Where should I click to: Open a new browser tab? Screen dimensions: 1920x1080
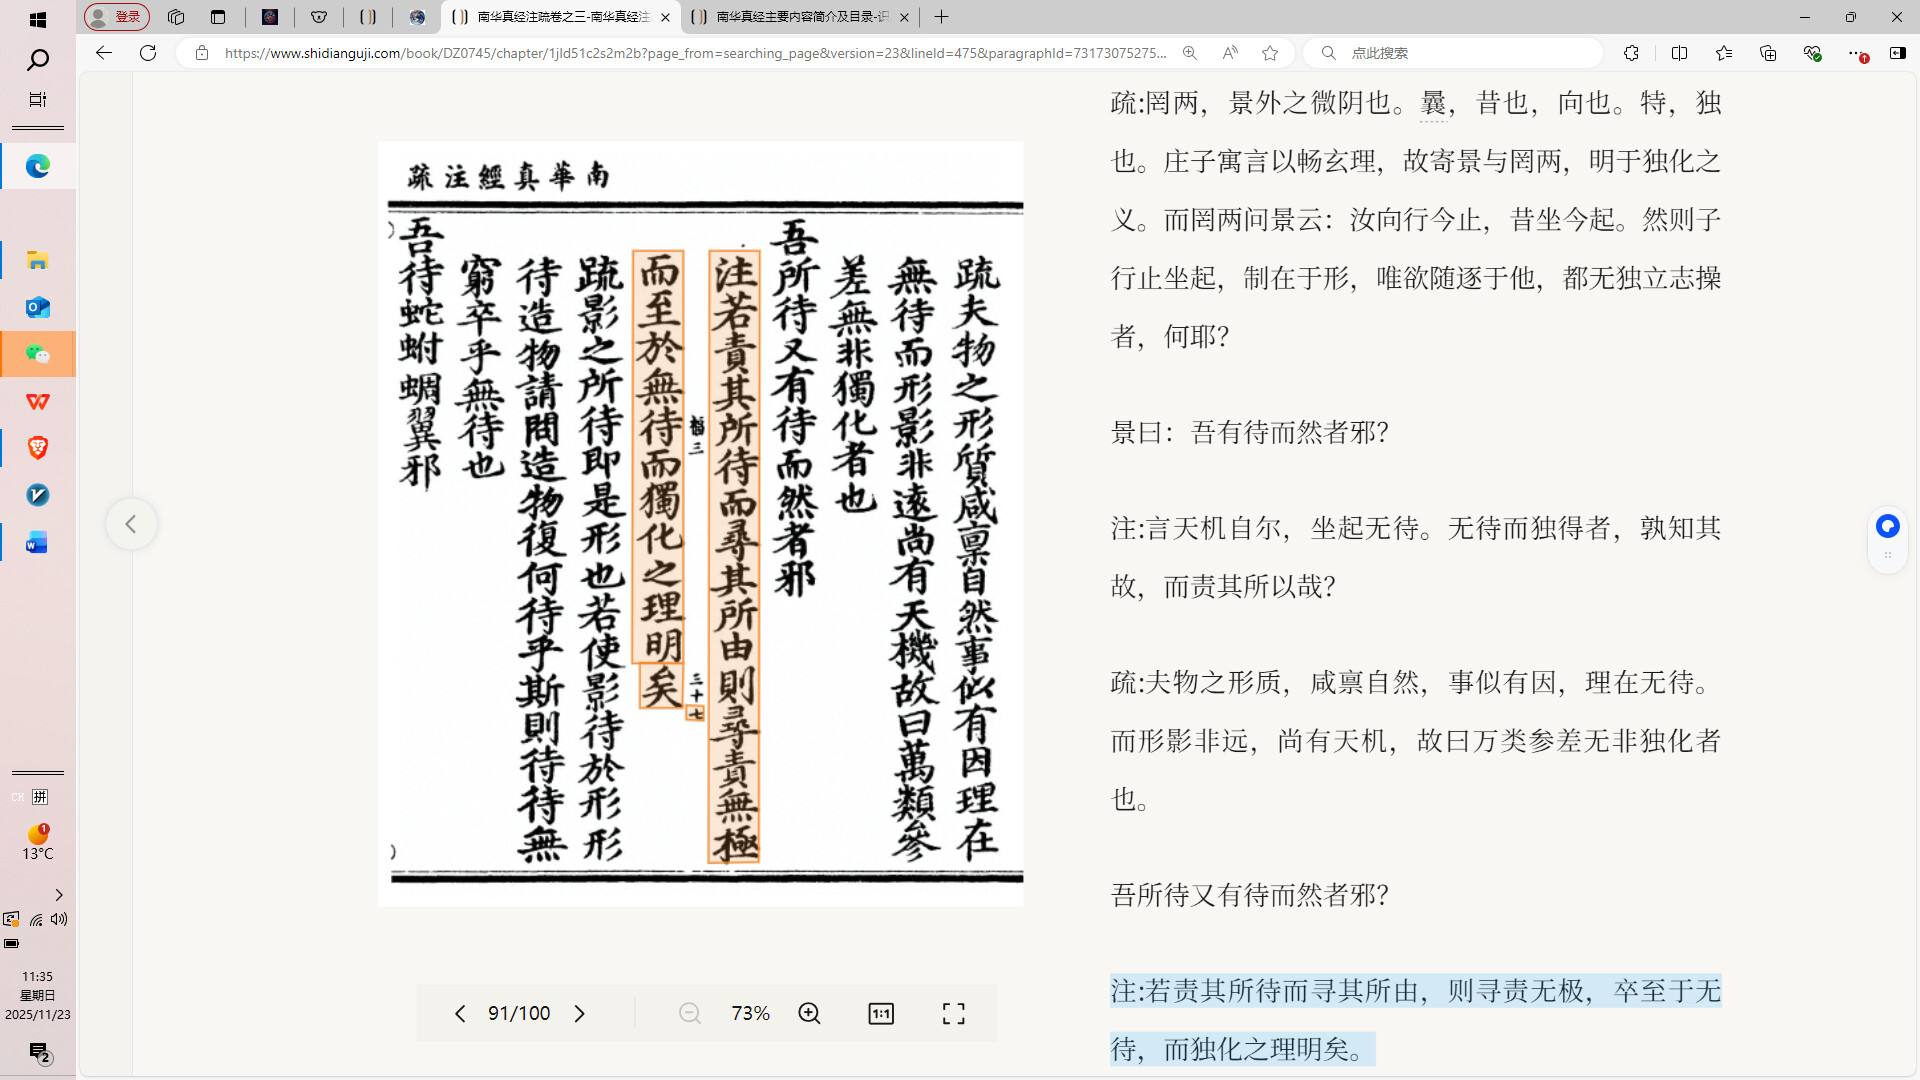coord(941,17)
